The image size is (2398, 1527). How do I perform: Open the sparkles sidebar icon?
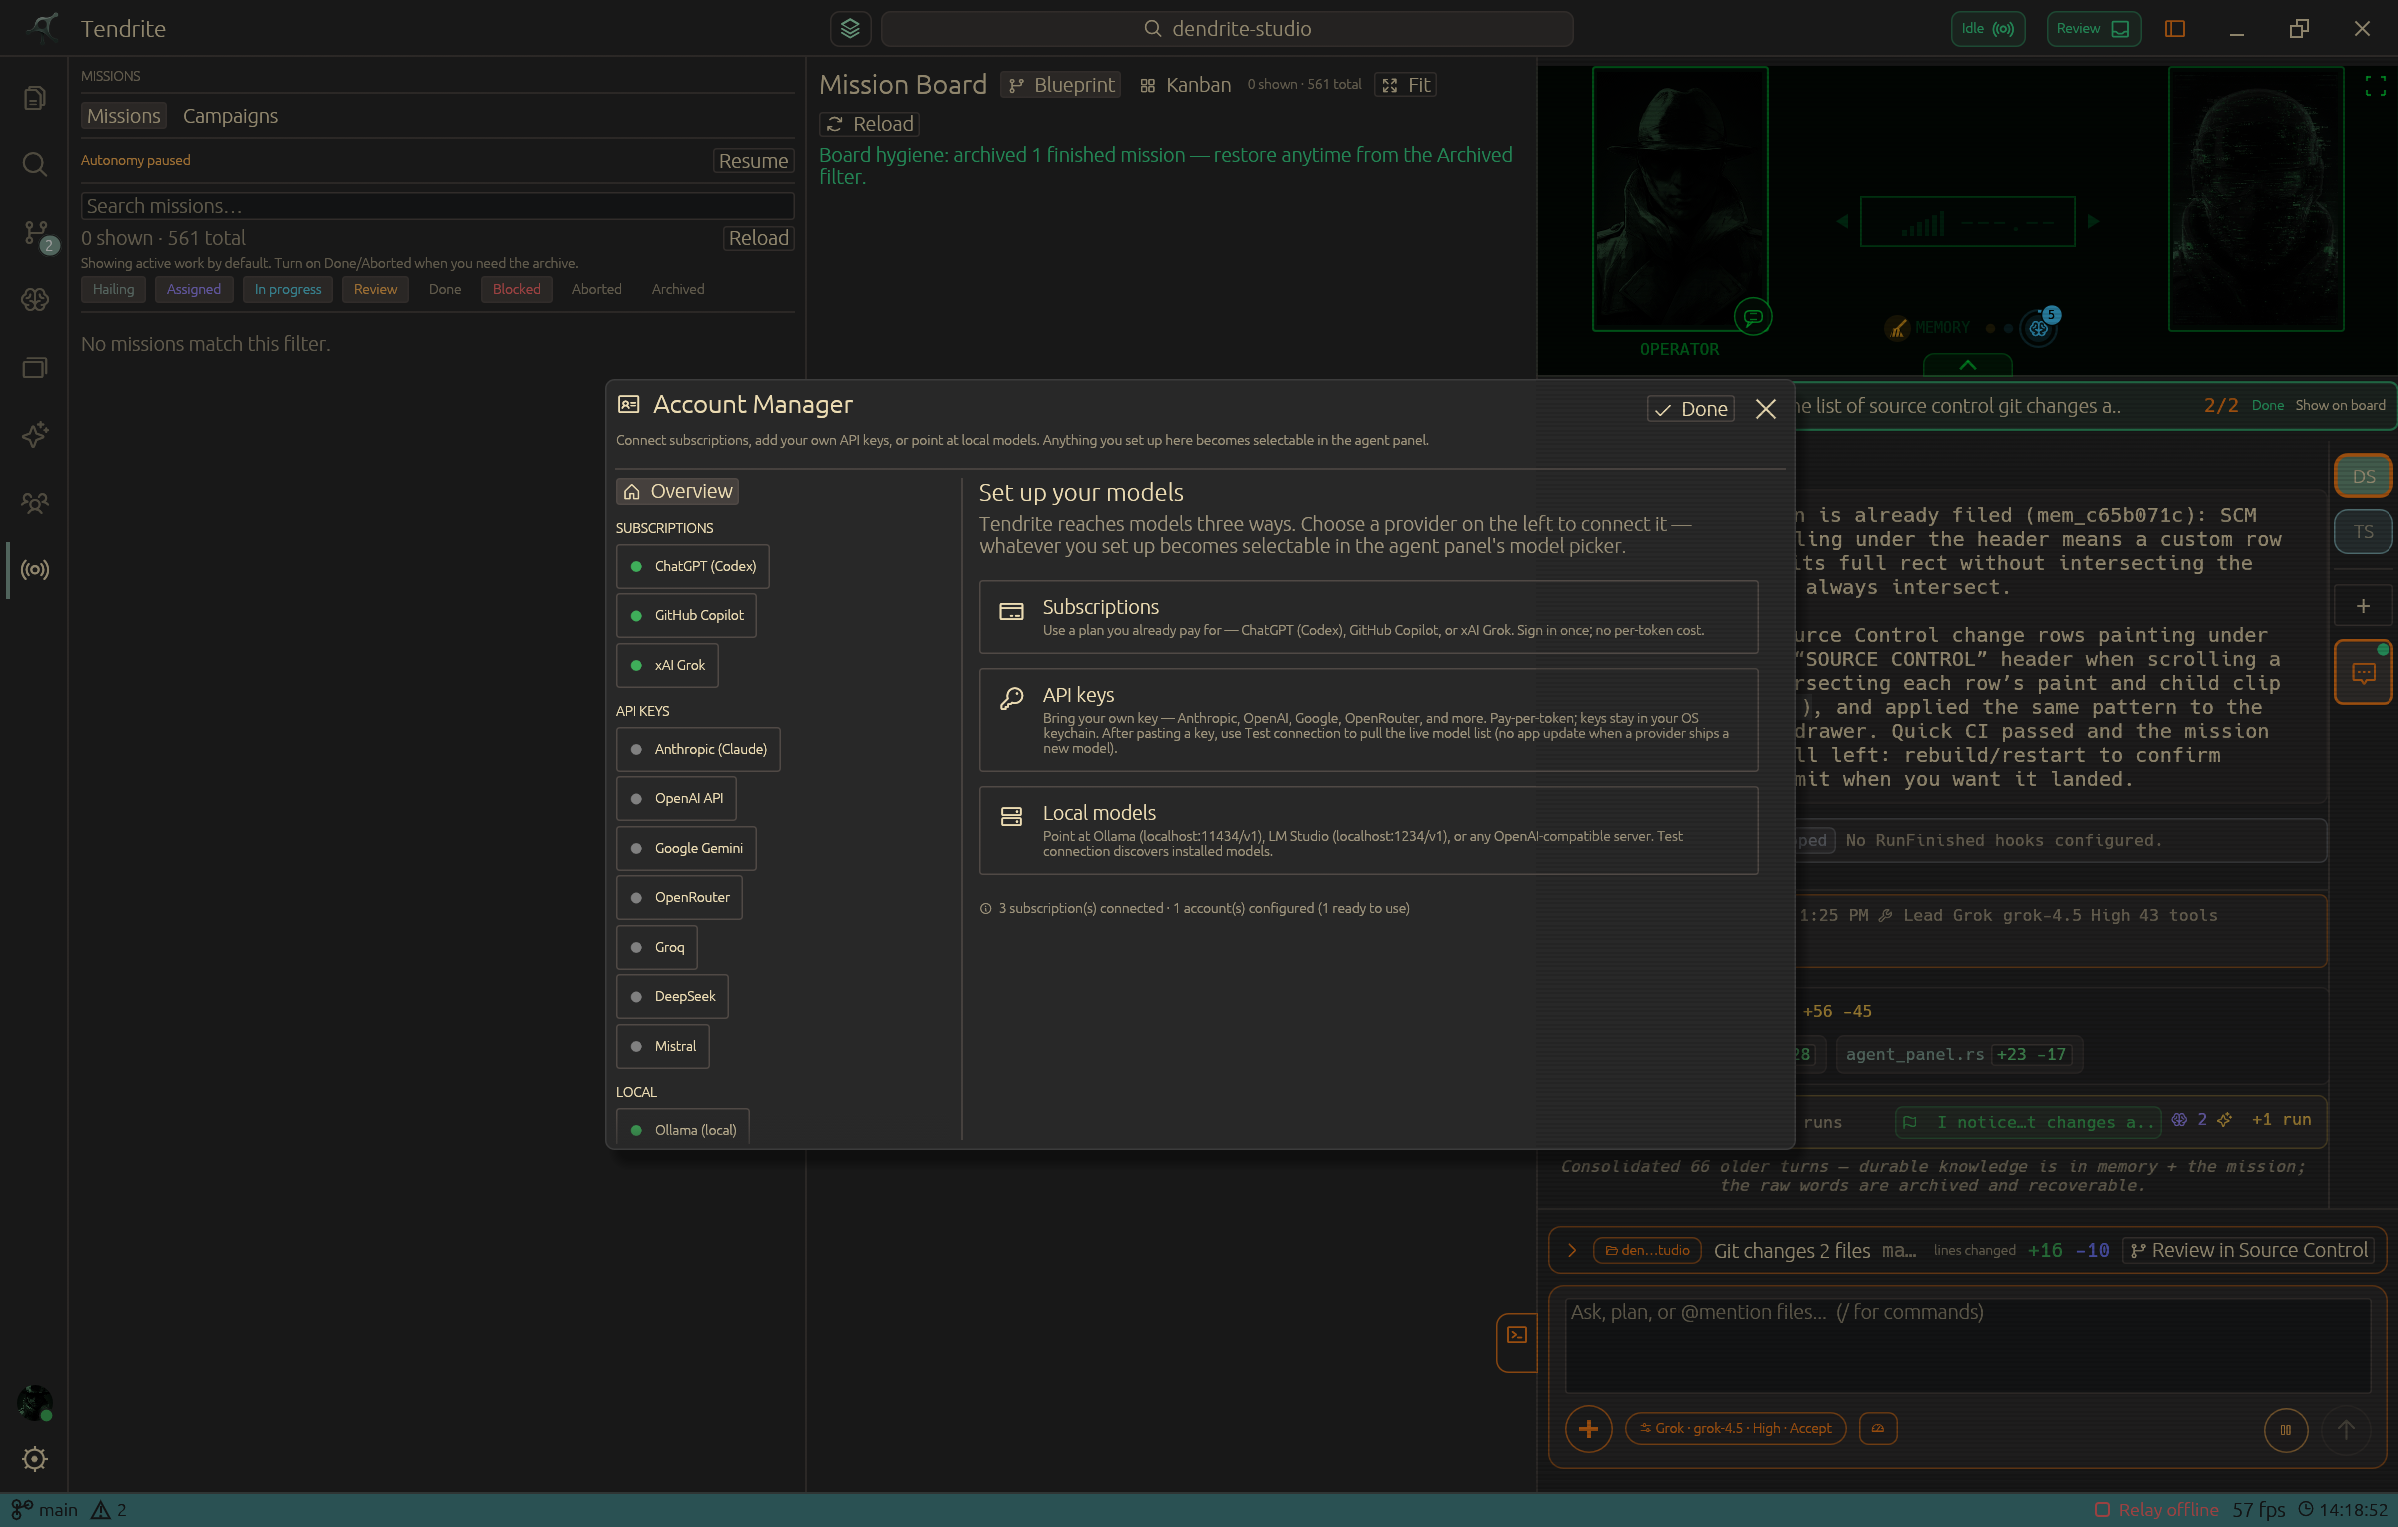click(x=35, y=435)
